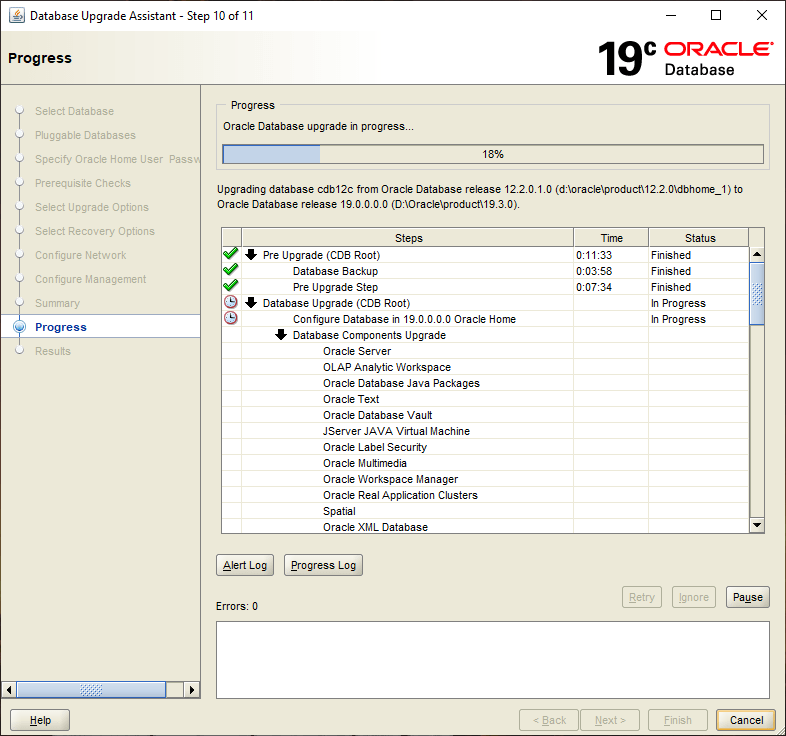The image size is (786, 736).
Task: Click the green checkmark beside Pre Upgrade Step
Action: point(231,286)
